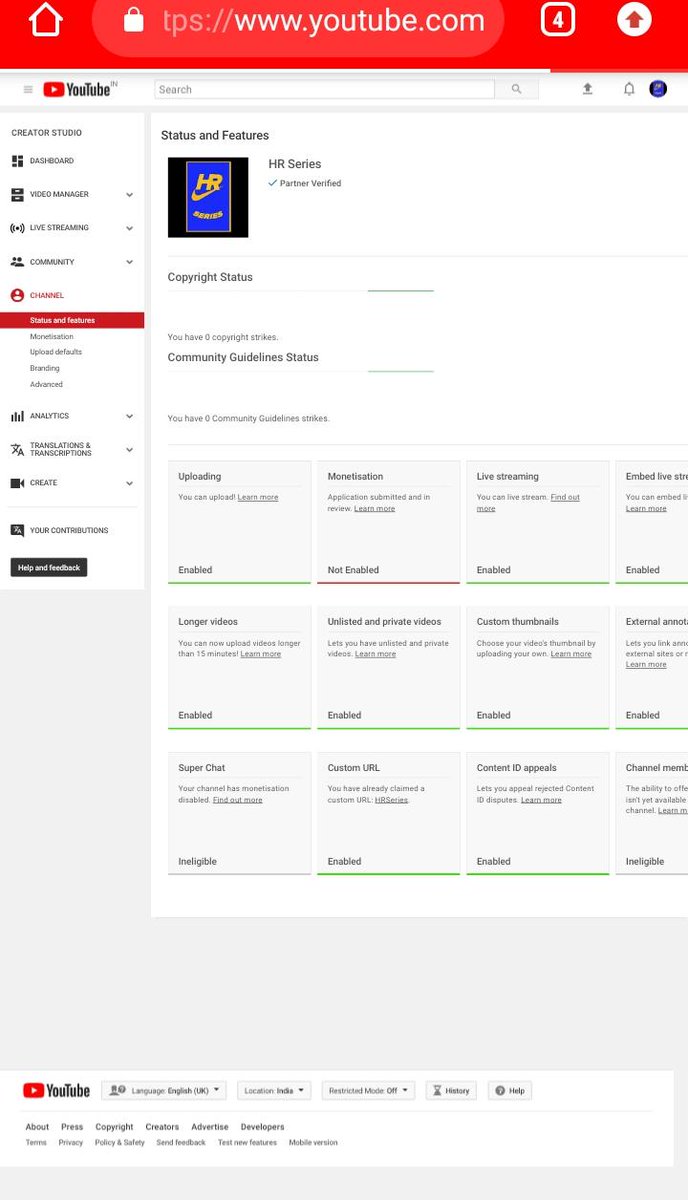Click the History footer button
The height and width of the screenshot is (1200, 688).
point(451,1091)
